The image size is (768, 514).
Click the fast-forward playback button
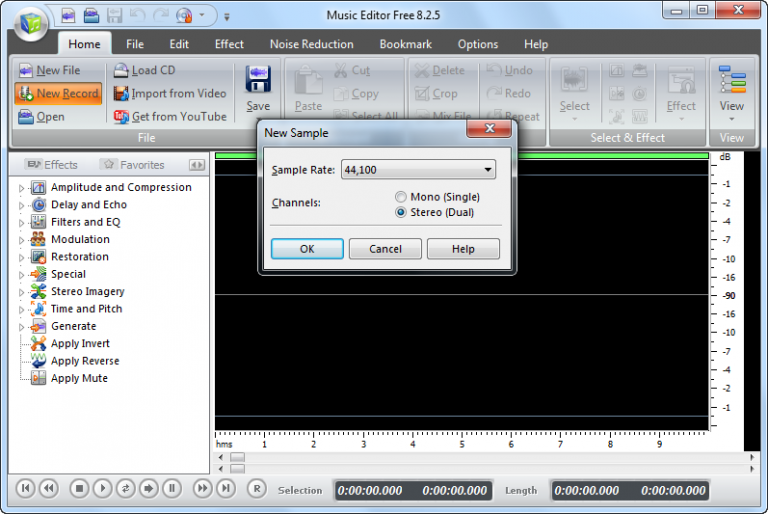pyautogui.click(x=202, y=488)
